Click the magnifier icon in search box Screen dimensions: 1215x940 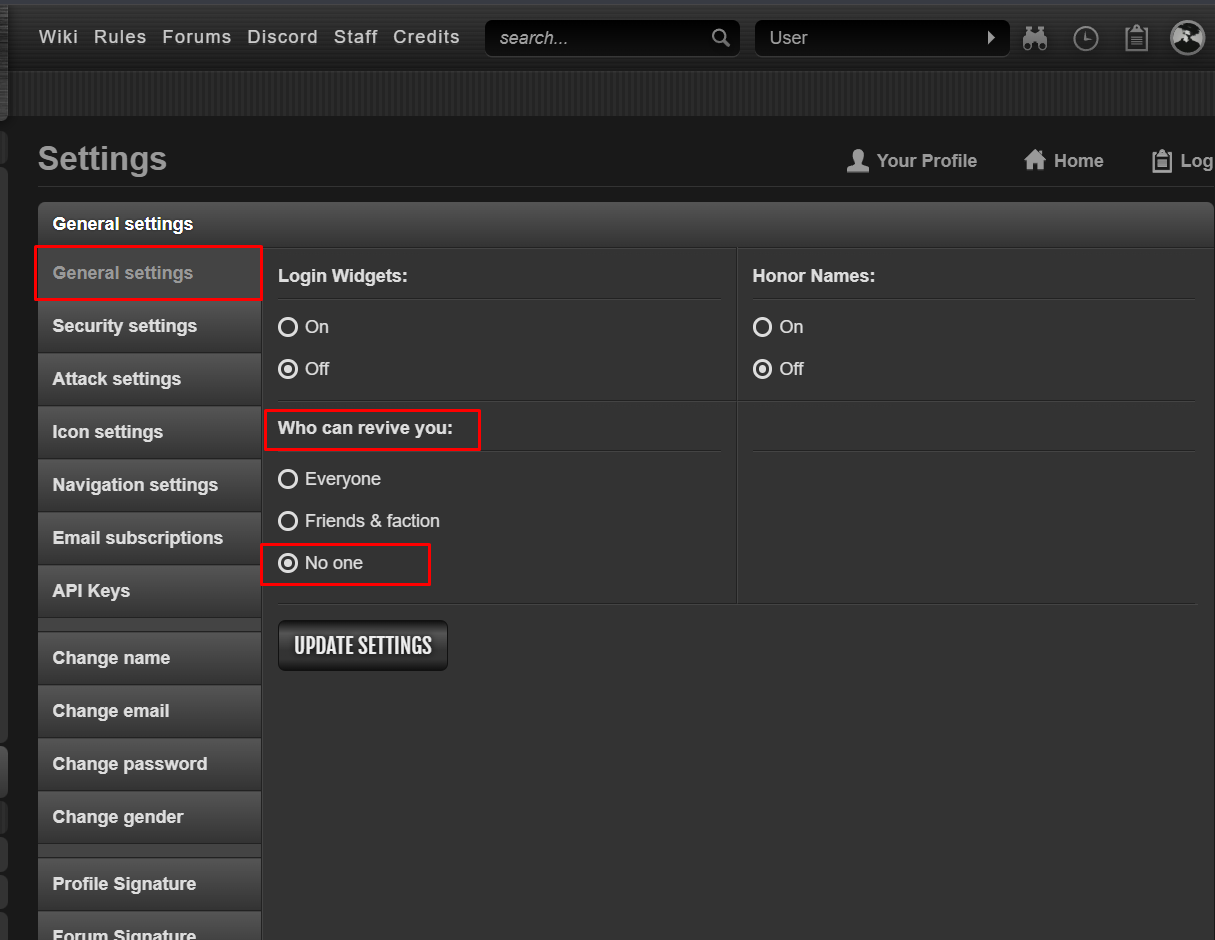pos(721,38)
